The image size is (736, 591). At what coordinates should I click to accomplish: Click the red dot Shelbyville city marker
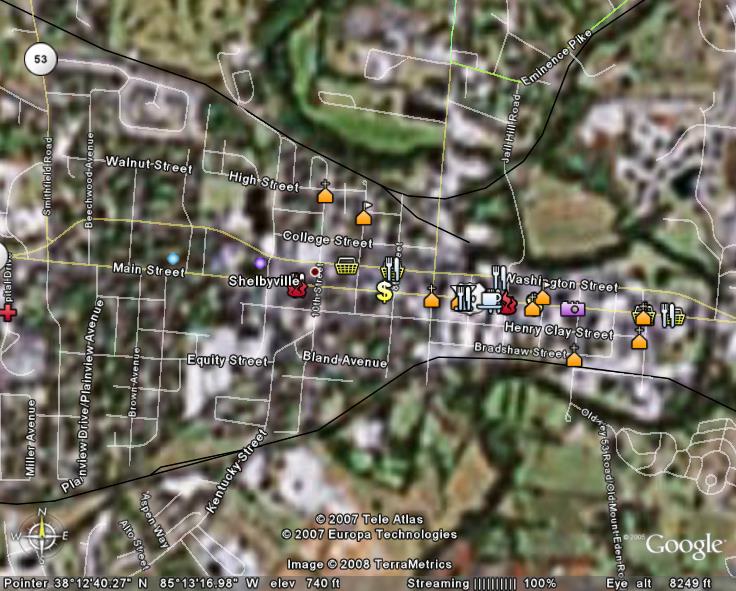pos(315,271)
